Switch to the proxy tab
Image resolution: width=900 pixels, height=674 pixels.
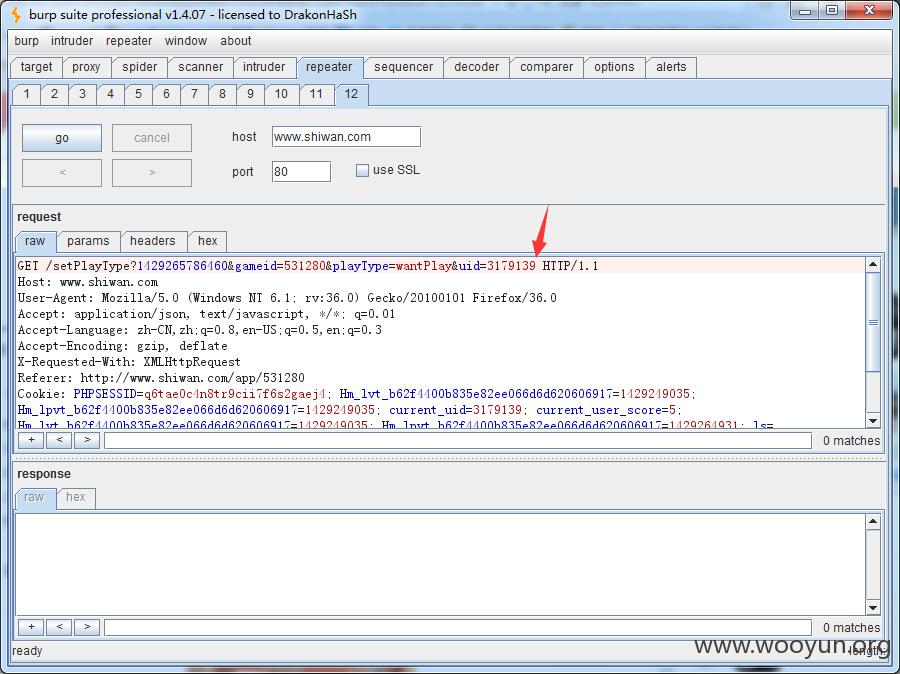pos(86,67)
